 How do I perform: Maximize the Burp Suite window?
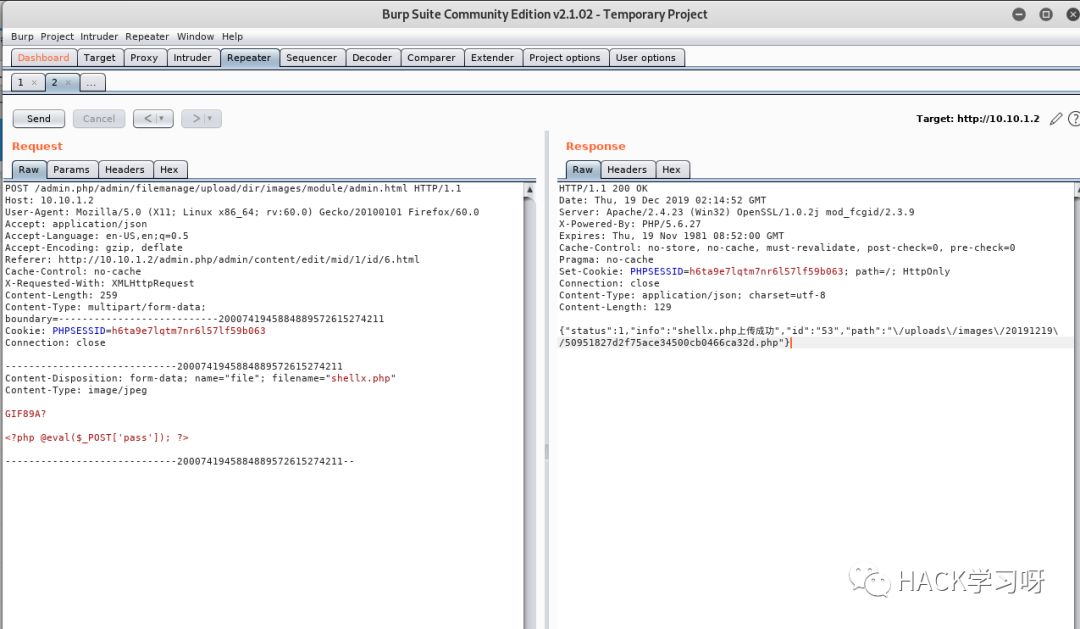[x=1046, y=14]
